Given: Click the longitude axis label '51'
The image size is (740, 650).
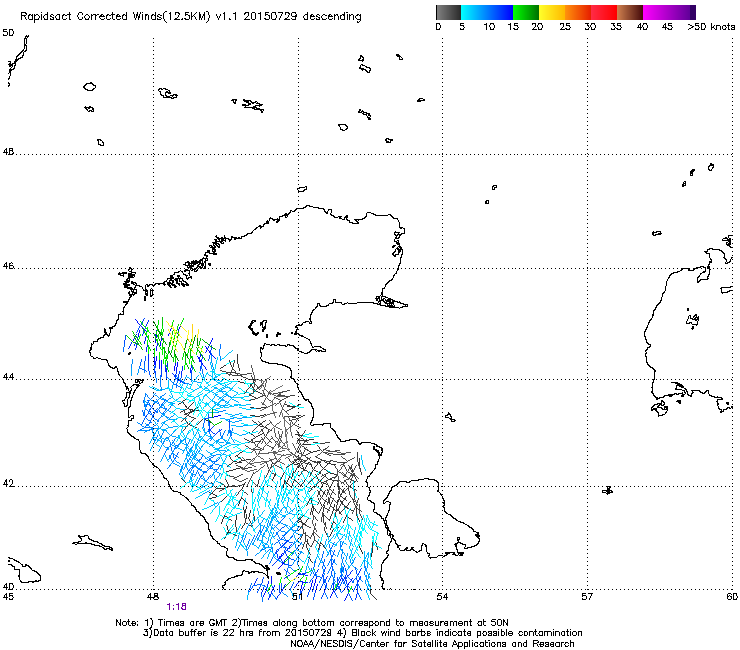Looking at the screenshot, I should (297, 597).
